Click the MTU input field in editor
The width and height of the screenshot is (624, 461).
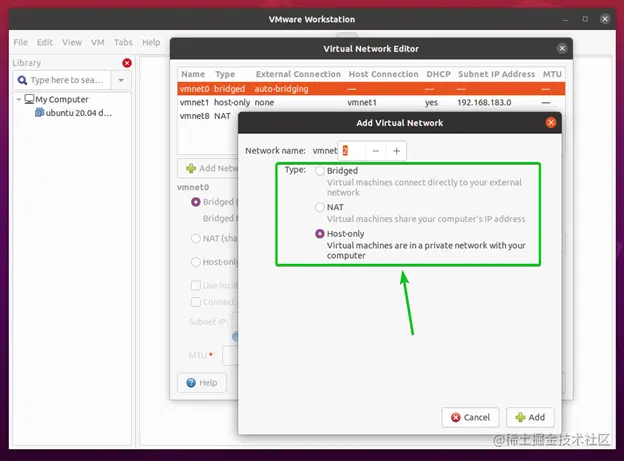point(230,356)
